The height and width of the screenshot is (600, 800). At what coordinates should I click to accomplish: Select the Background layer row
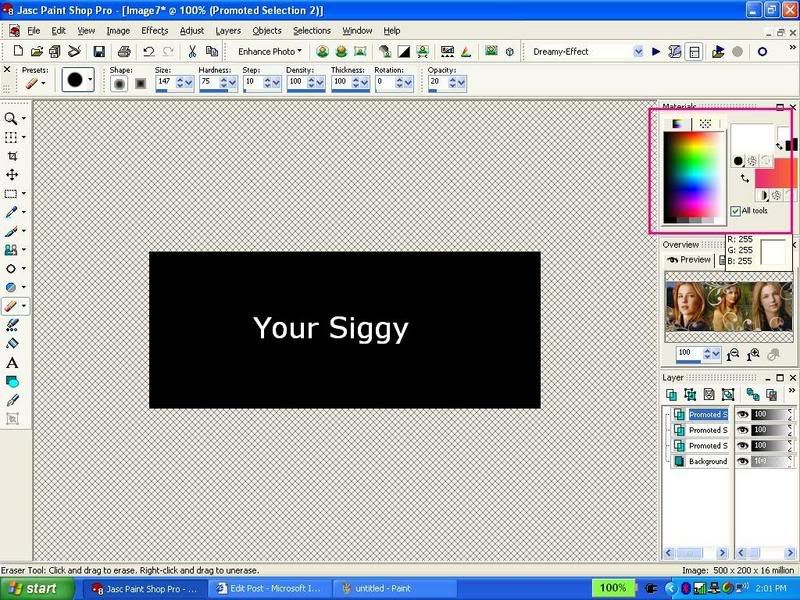[701, 461]
